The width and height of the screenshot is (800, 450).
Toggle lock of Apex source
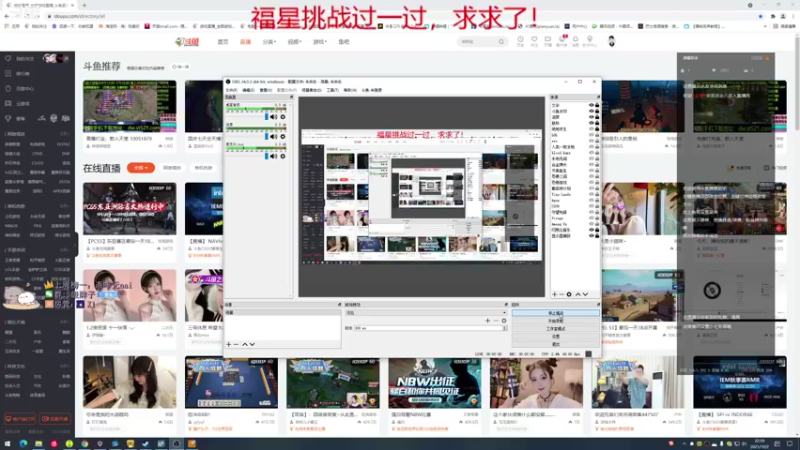(x=597, y=201)
